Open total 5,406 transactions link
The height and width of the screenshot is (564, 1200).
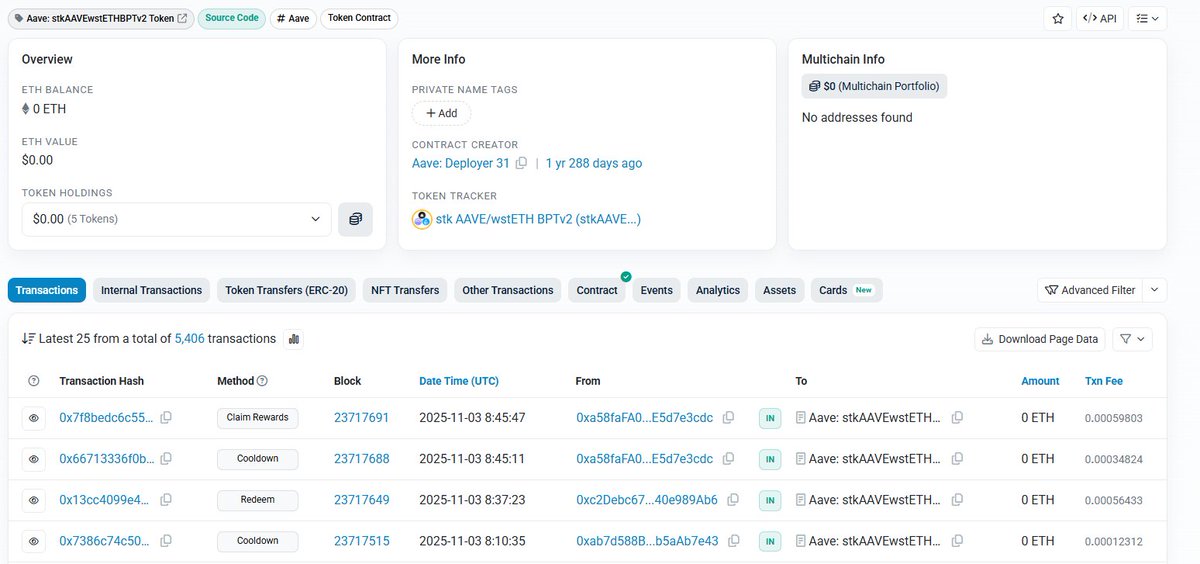coord(189,339)
